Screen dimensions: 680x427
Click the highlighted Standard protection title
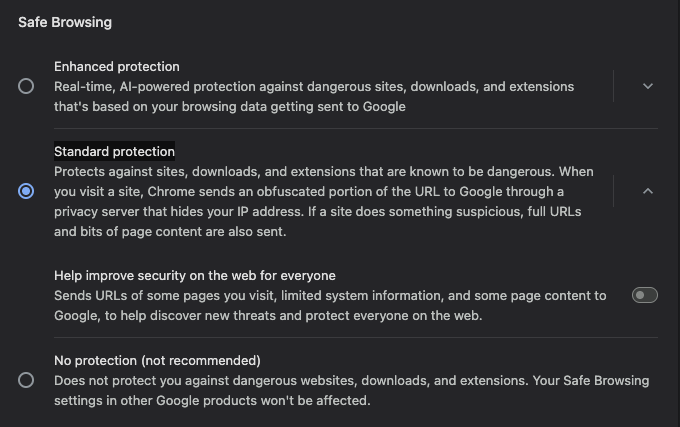(x=114, y=152)
